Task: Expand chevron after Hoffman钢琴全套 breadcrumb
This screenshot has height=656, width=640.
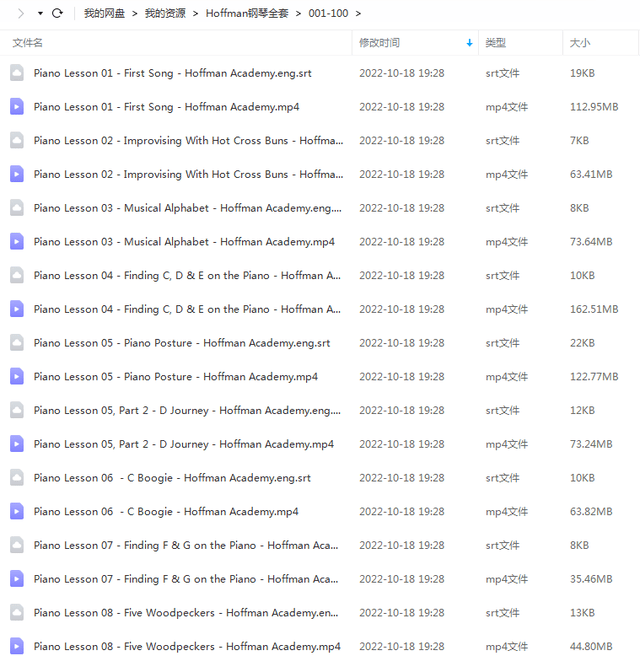Action: tap(298, 14)
